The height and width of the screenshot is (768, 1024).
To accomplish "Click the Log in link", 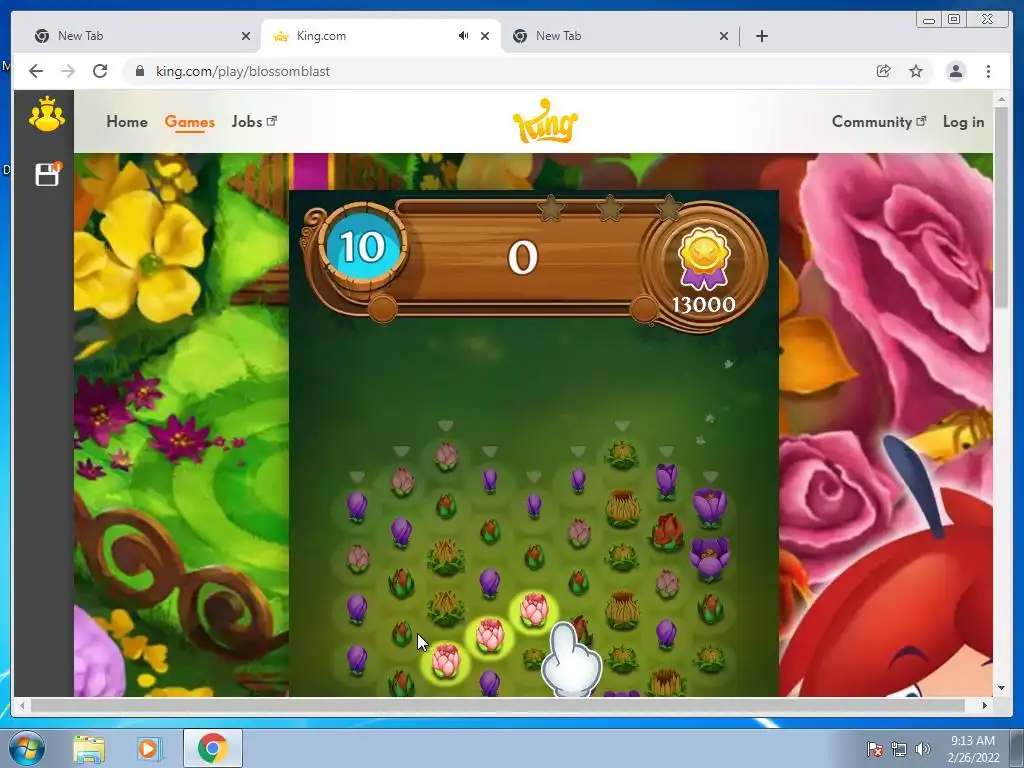I will point(963,121).
